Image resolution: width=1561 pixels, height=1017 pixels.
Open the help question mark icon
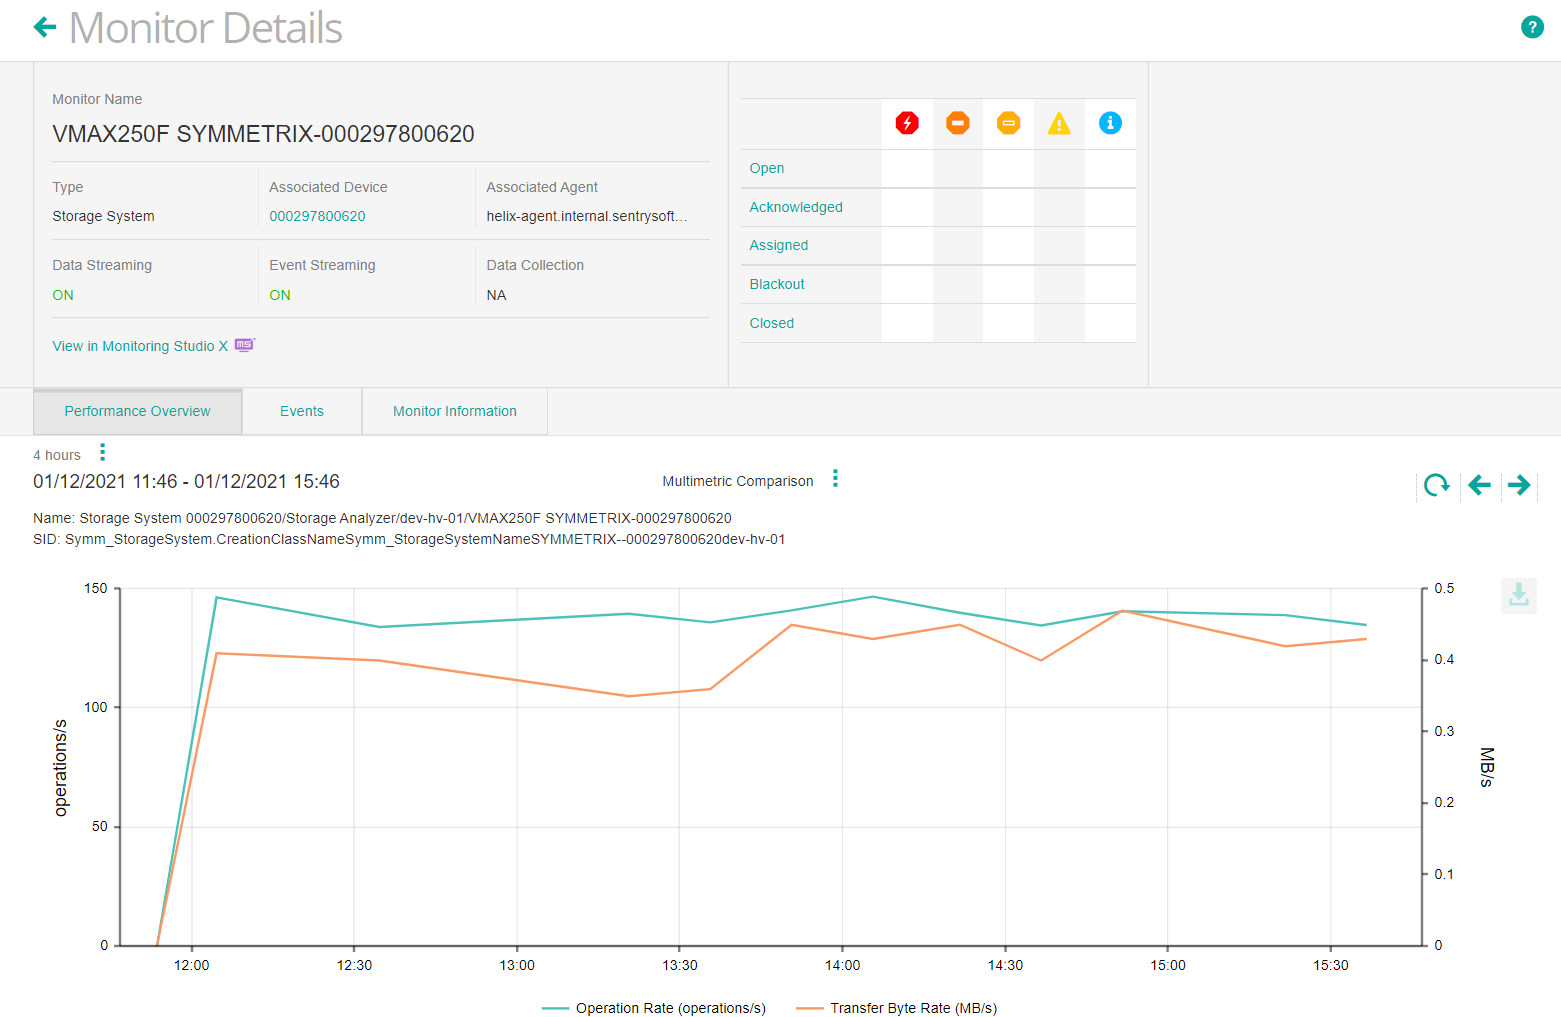point(1531,27)
